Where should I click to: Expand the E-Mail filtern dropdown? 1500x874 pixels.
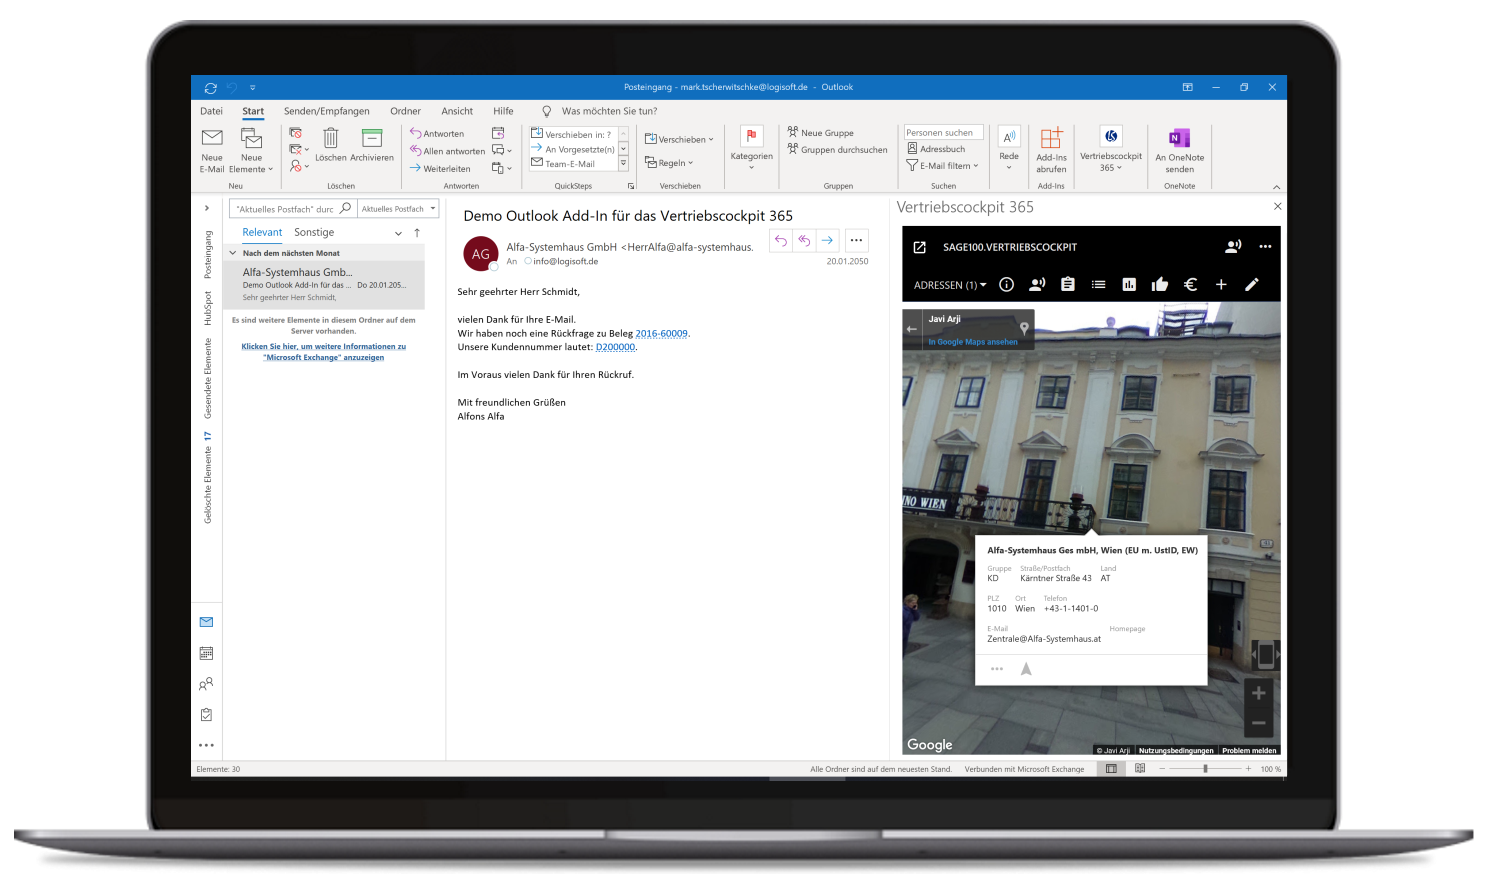coord(943,165)
